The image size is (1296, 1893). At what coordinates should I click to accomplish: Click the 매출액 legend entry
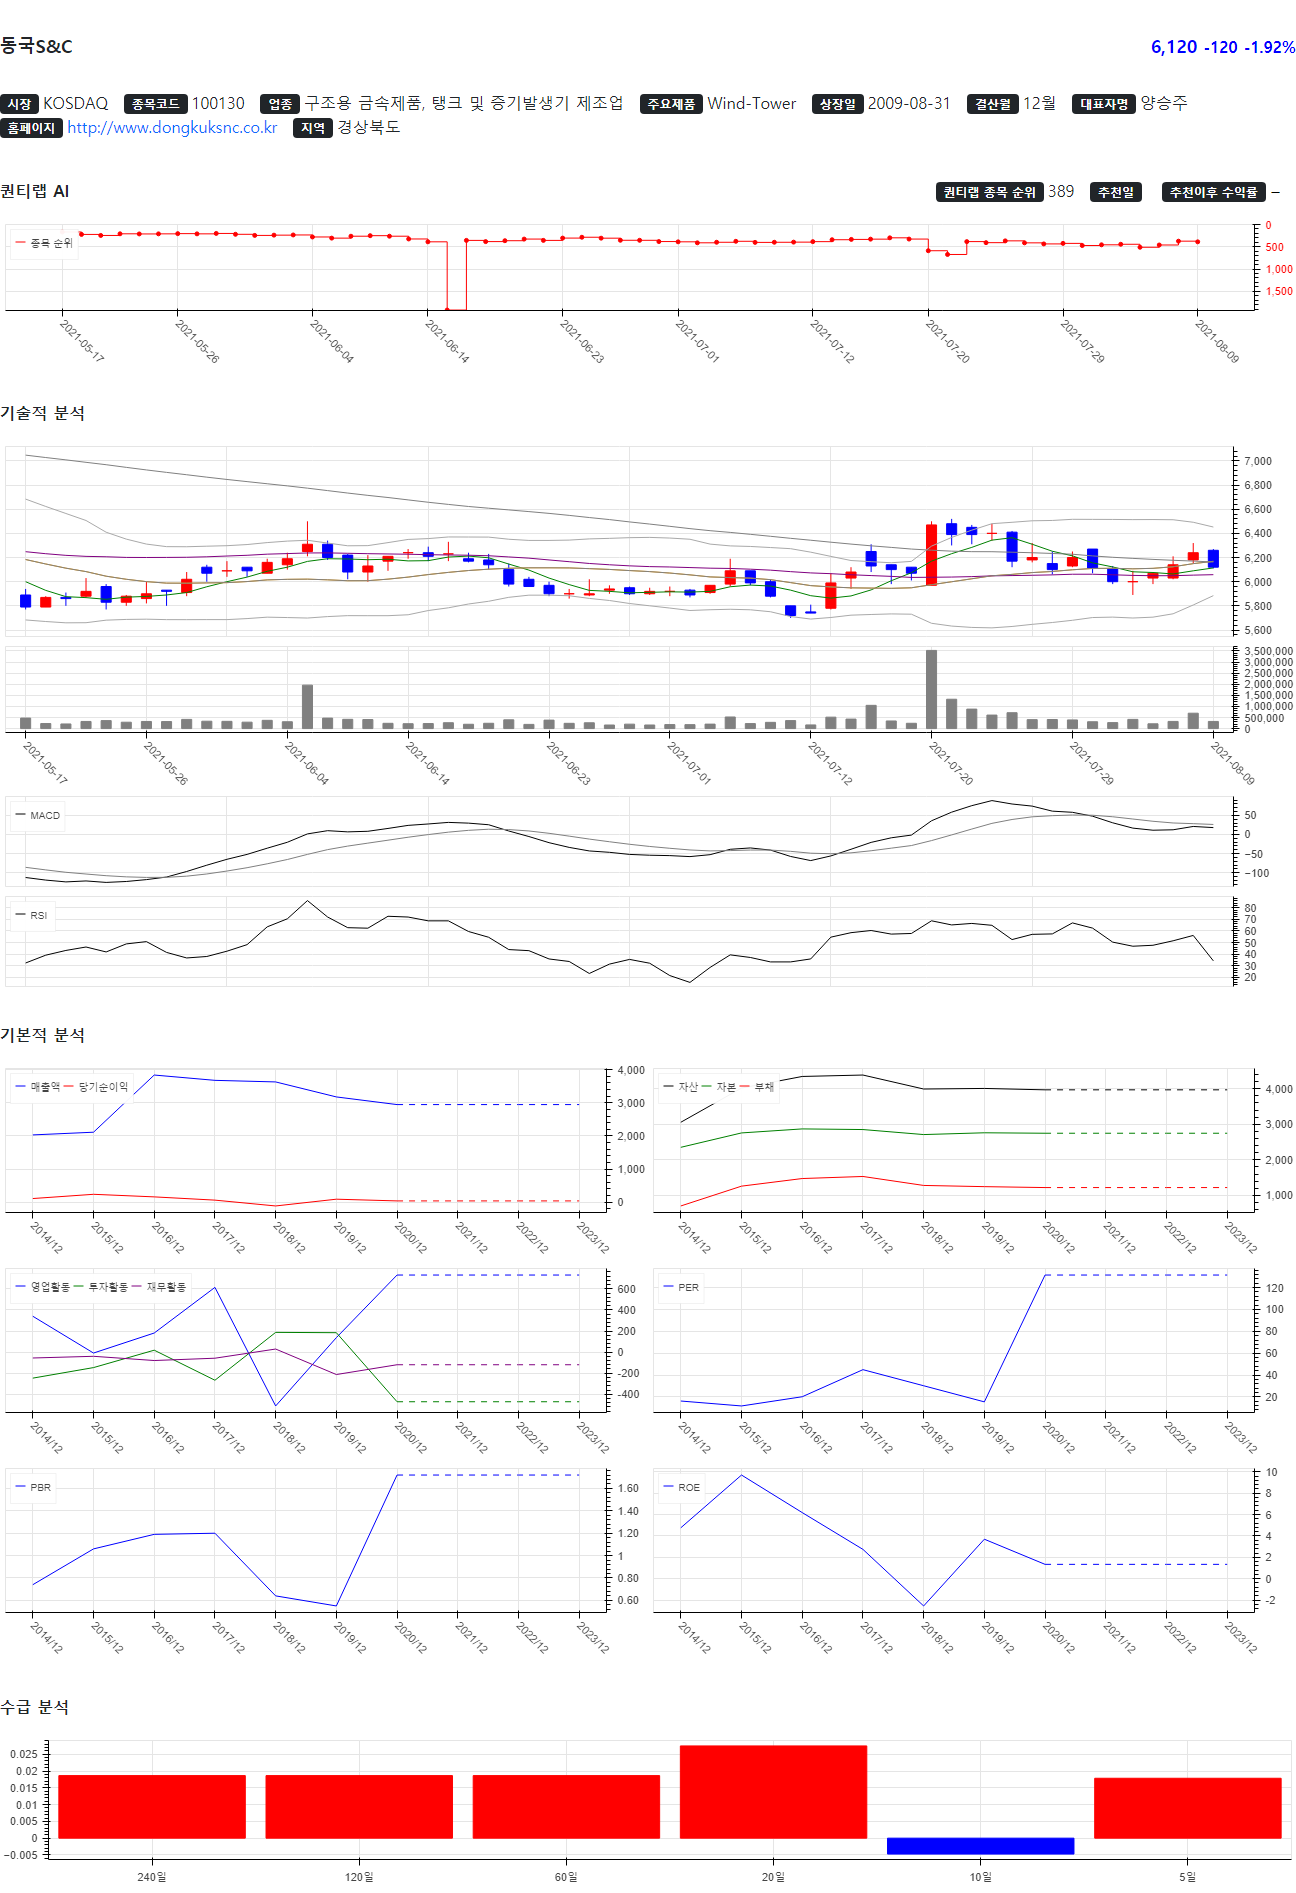38,1087
